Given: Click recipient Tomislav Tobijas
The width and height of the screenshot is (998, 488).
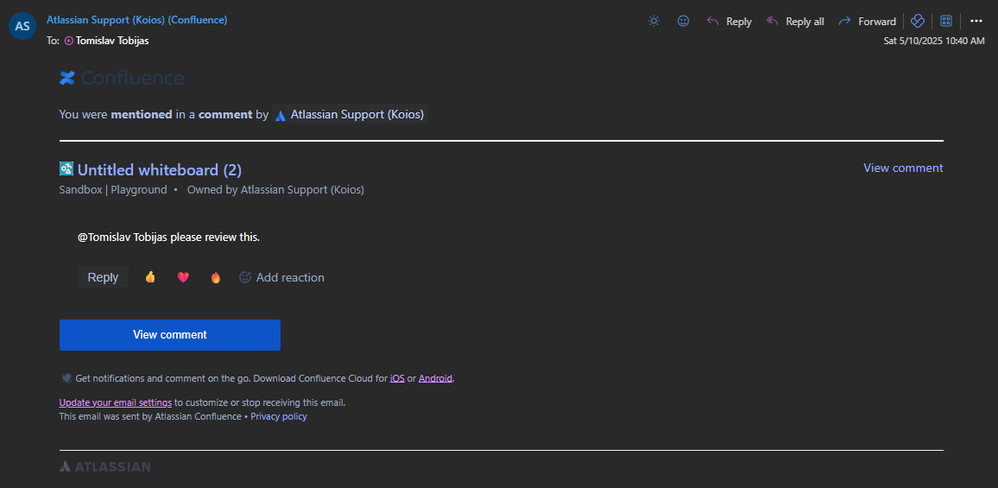Looking at the screenshot, I should tap(113, 40).
